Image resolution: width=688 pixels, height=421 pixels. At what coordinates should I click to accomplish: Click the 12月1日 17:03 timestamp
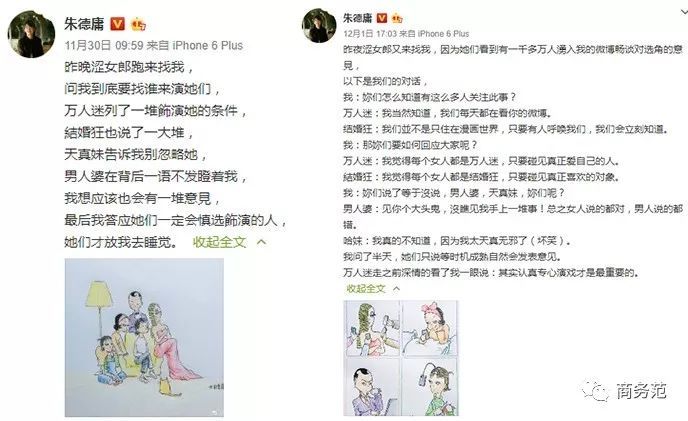370,34
